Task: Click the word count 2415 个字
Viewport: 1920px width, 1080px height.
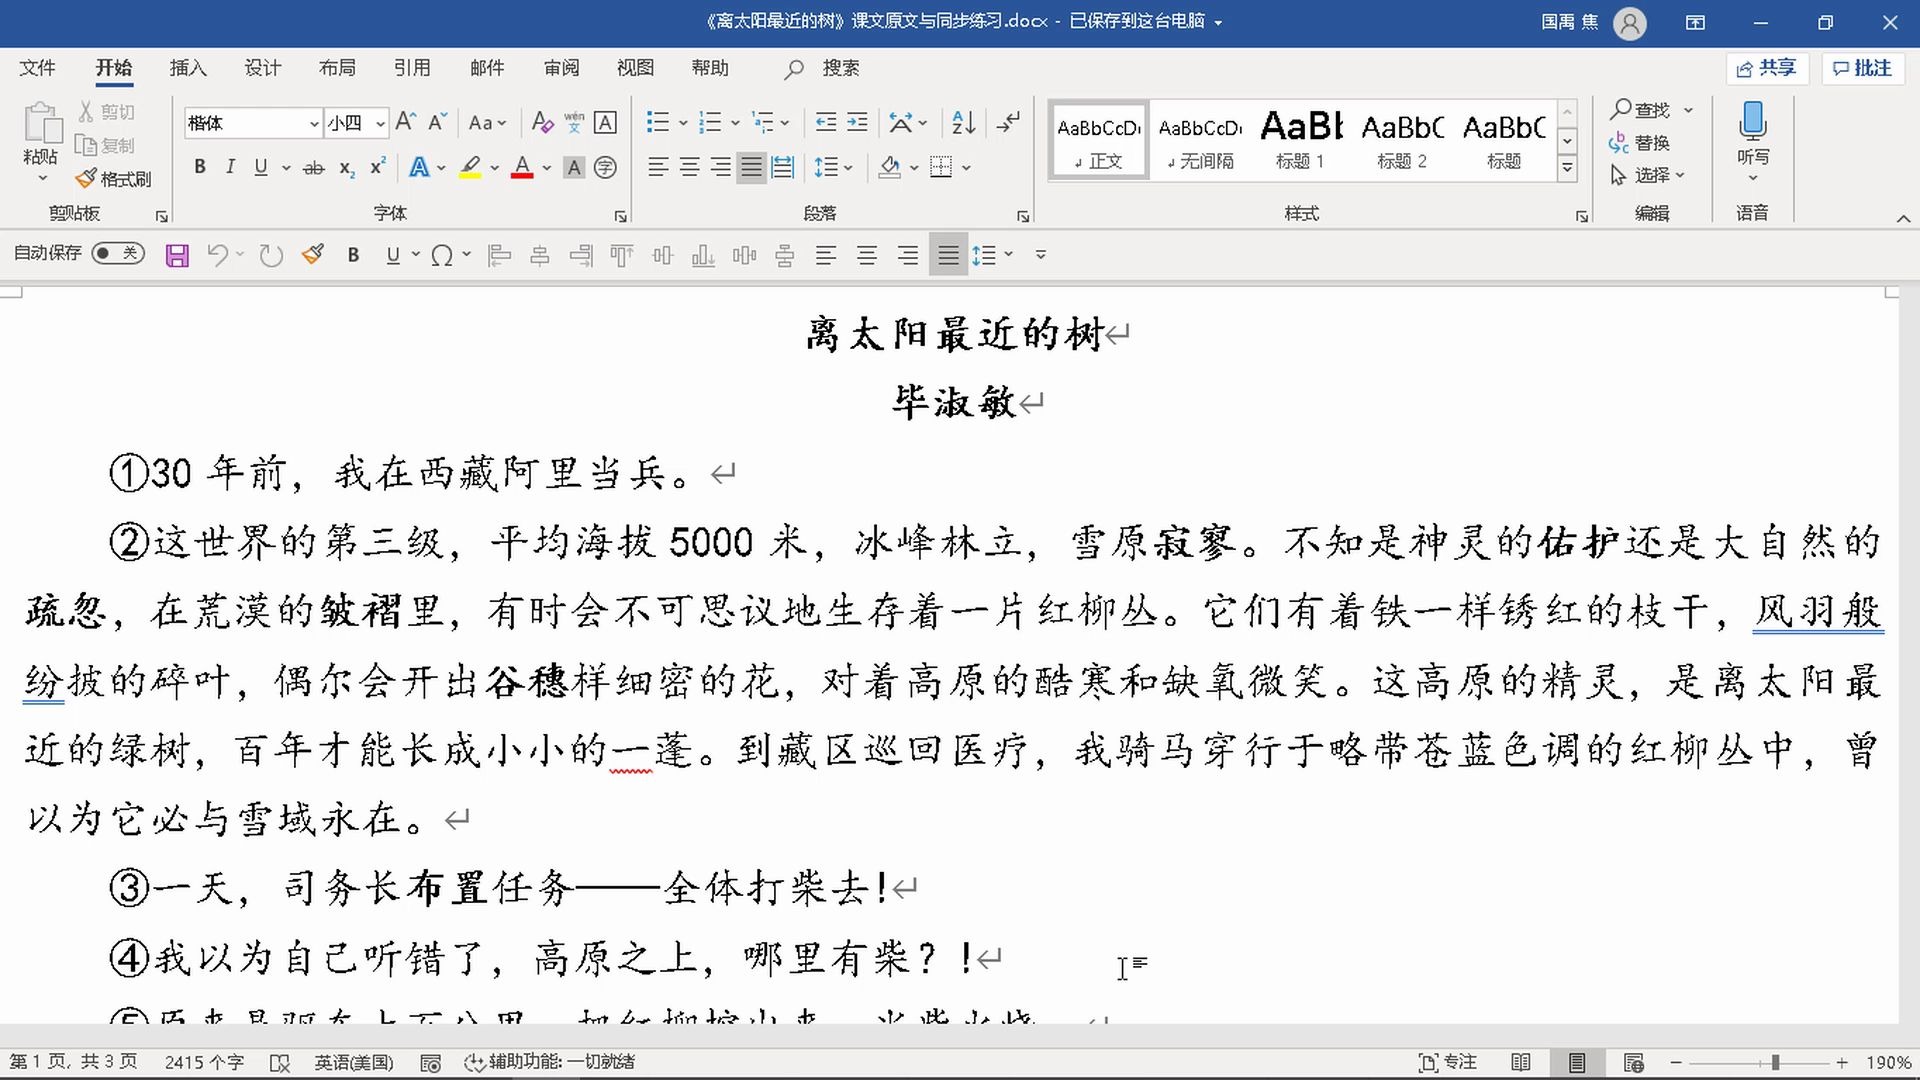Action: tap(204, 1062)
